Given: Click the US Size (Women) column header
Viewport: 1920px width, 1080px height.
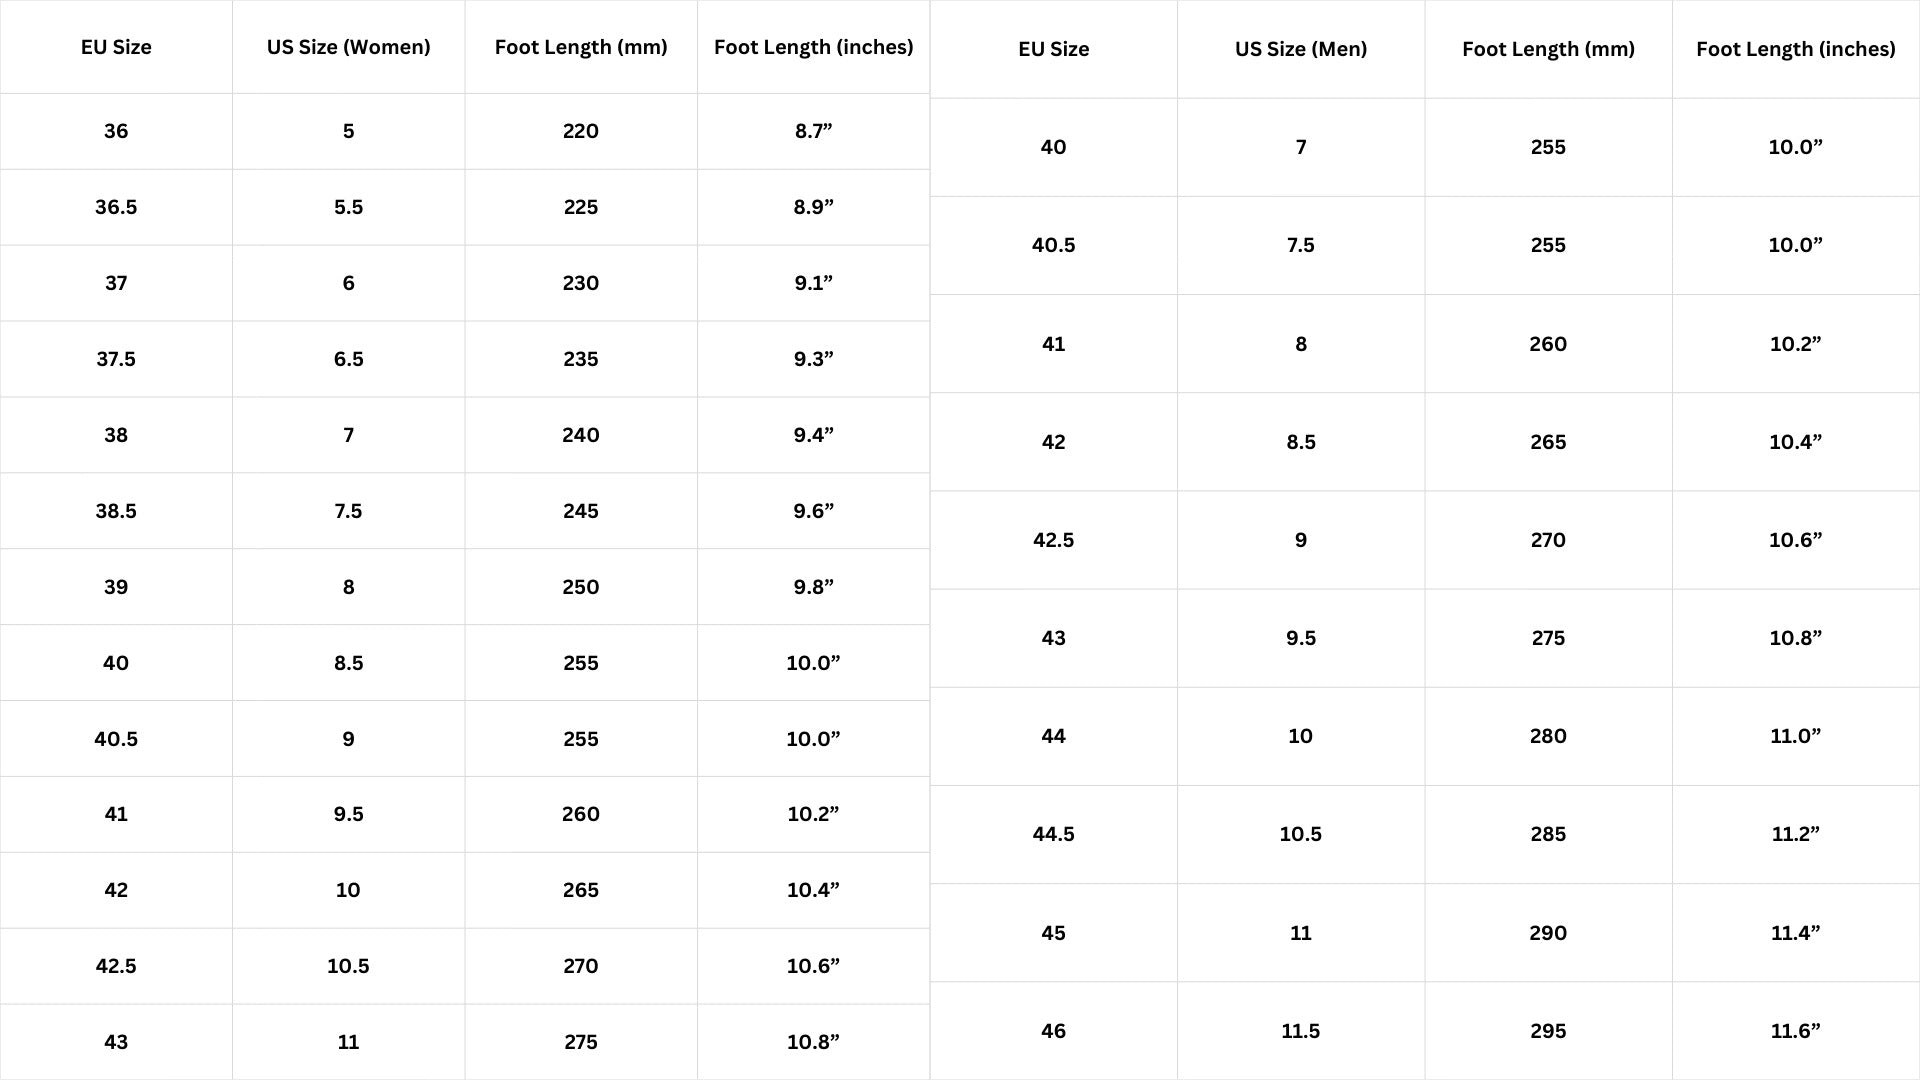Looking at the screenshot, I should pyautogui.click(x=348, y=47).
